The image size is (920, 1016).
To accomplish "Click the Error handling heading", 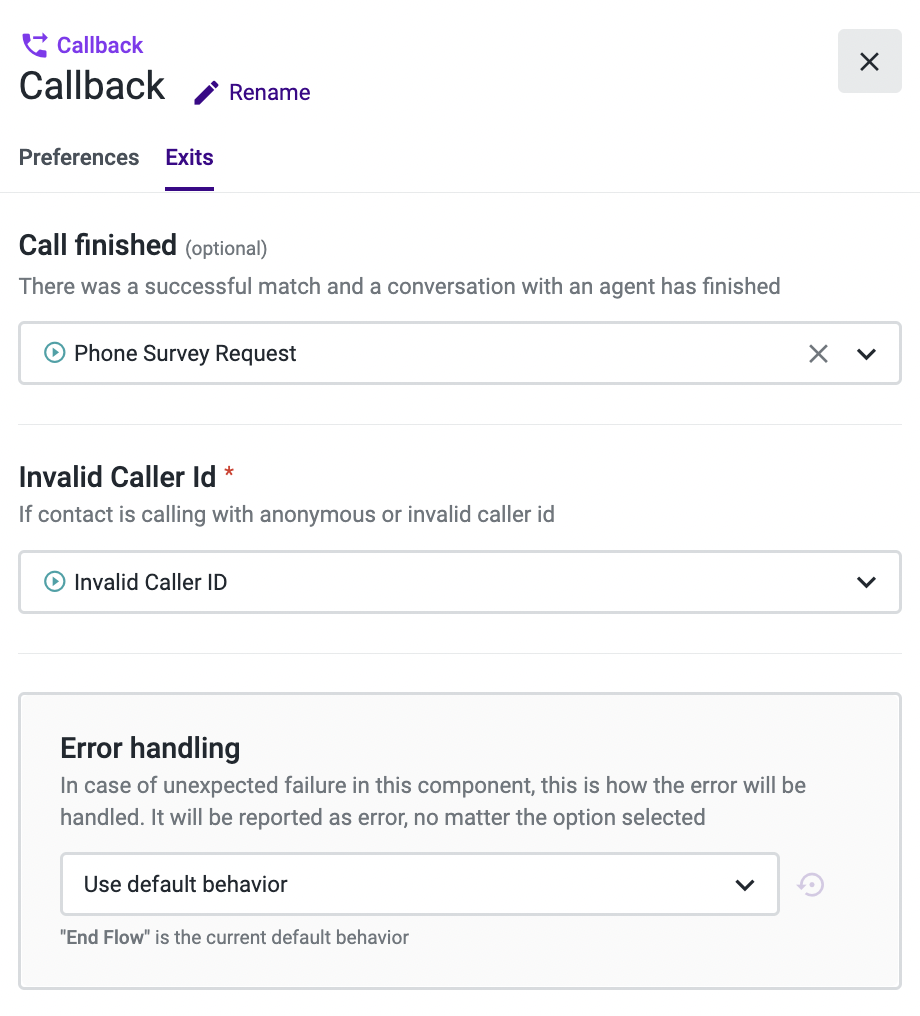I will [150, 748].
